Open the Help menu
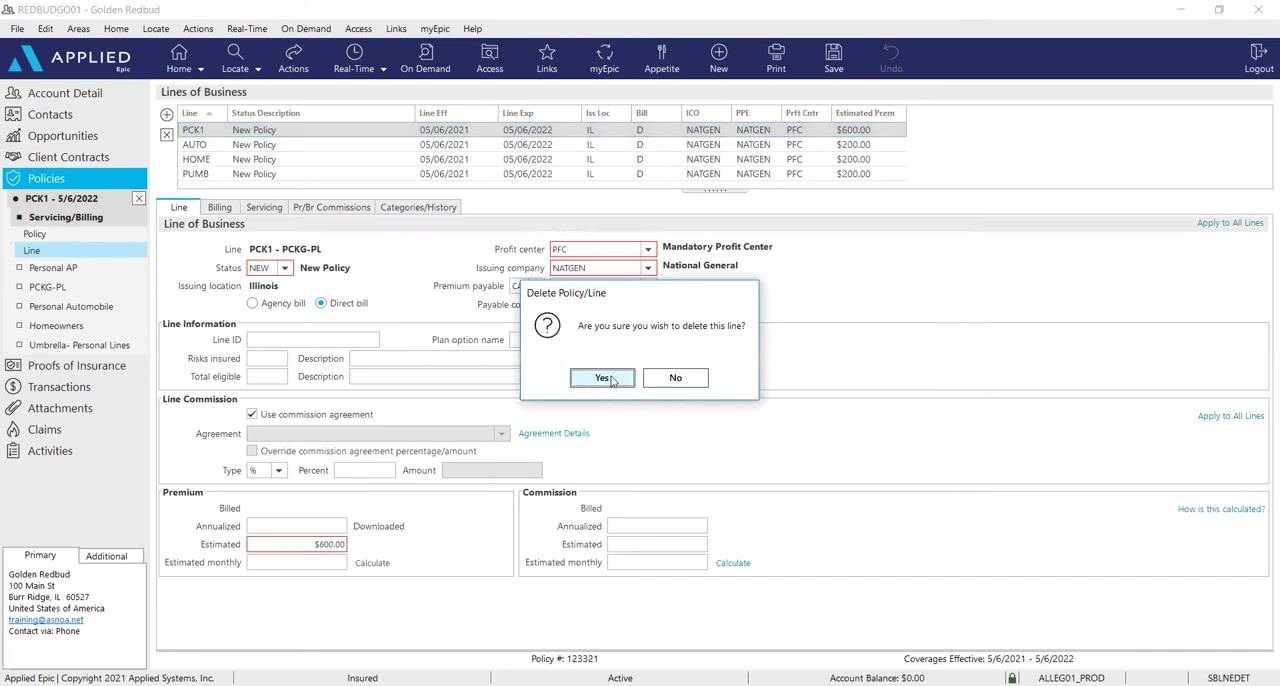The height and width of the screenshot is (686, 1280). pos(472,29)
